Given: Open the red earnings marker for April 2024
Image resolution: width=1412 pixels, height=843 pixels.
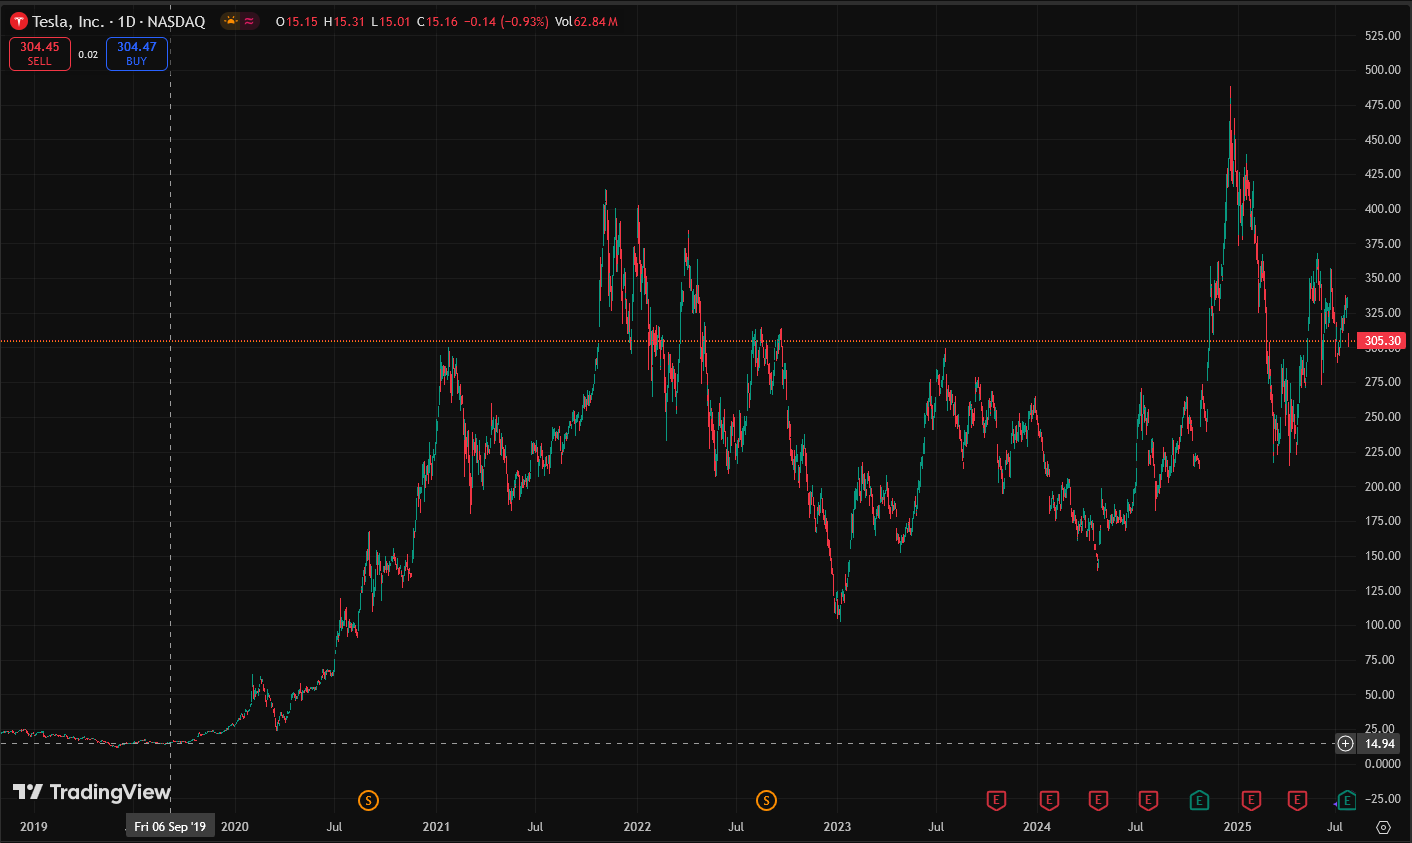Looking at the screenshot, I should click(x=1098, y=800).
